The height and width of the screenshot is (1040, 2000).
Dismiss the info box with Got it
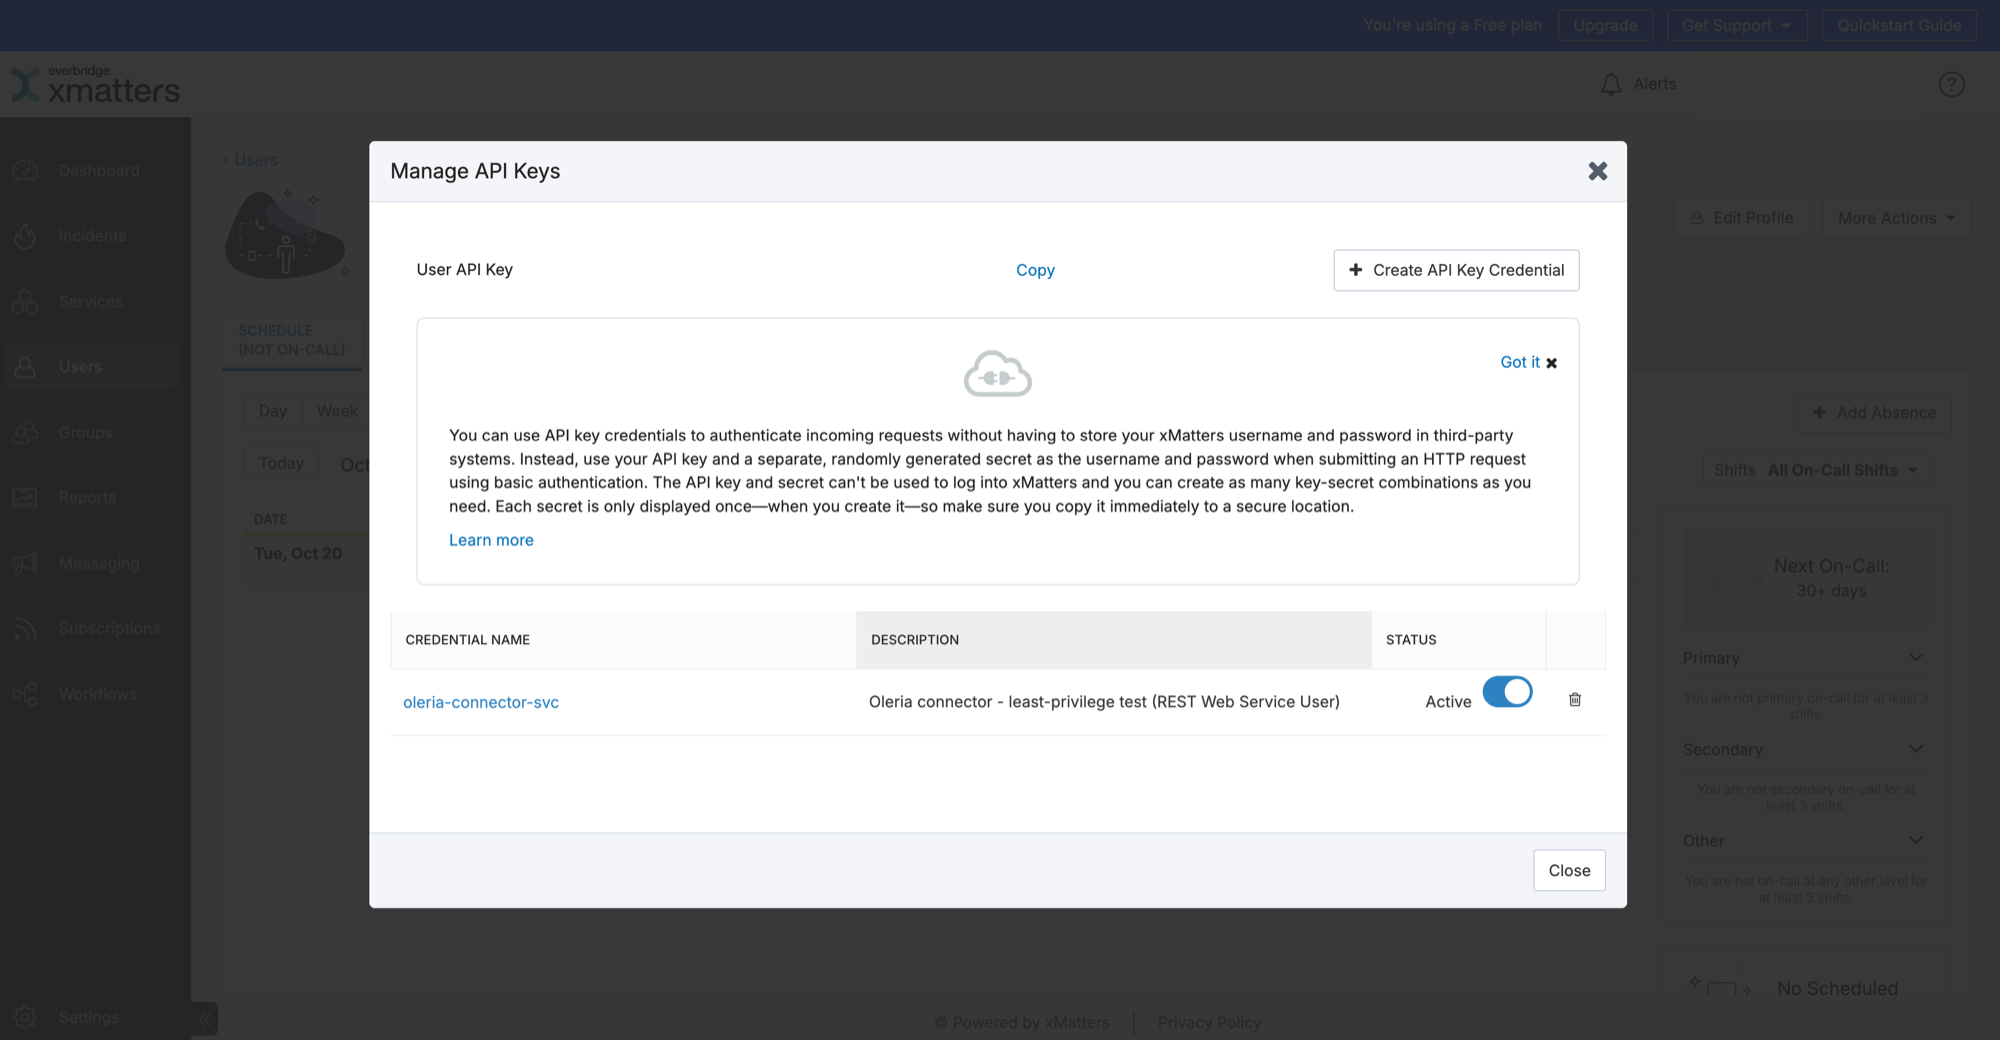pyautogui.click(x=1528, y=362)
